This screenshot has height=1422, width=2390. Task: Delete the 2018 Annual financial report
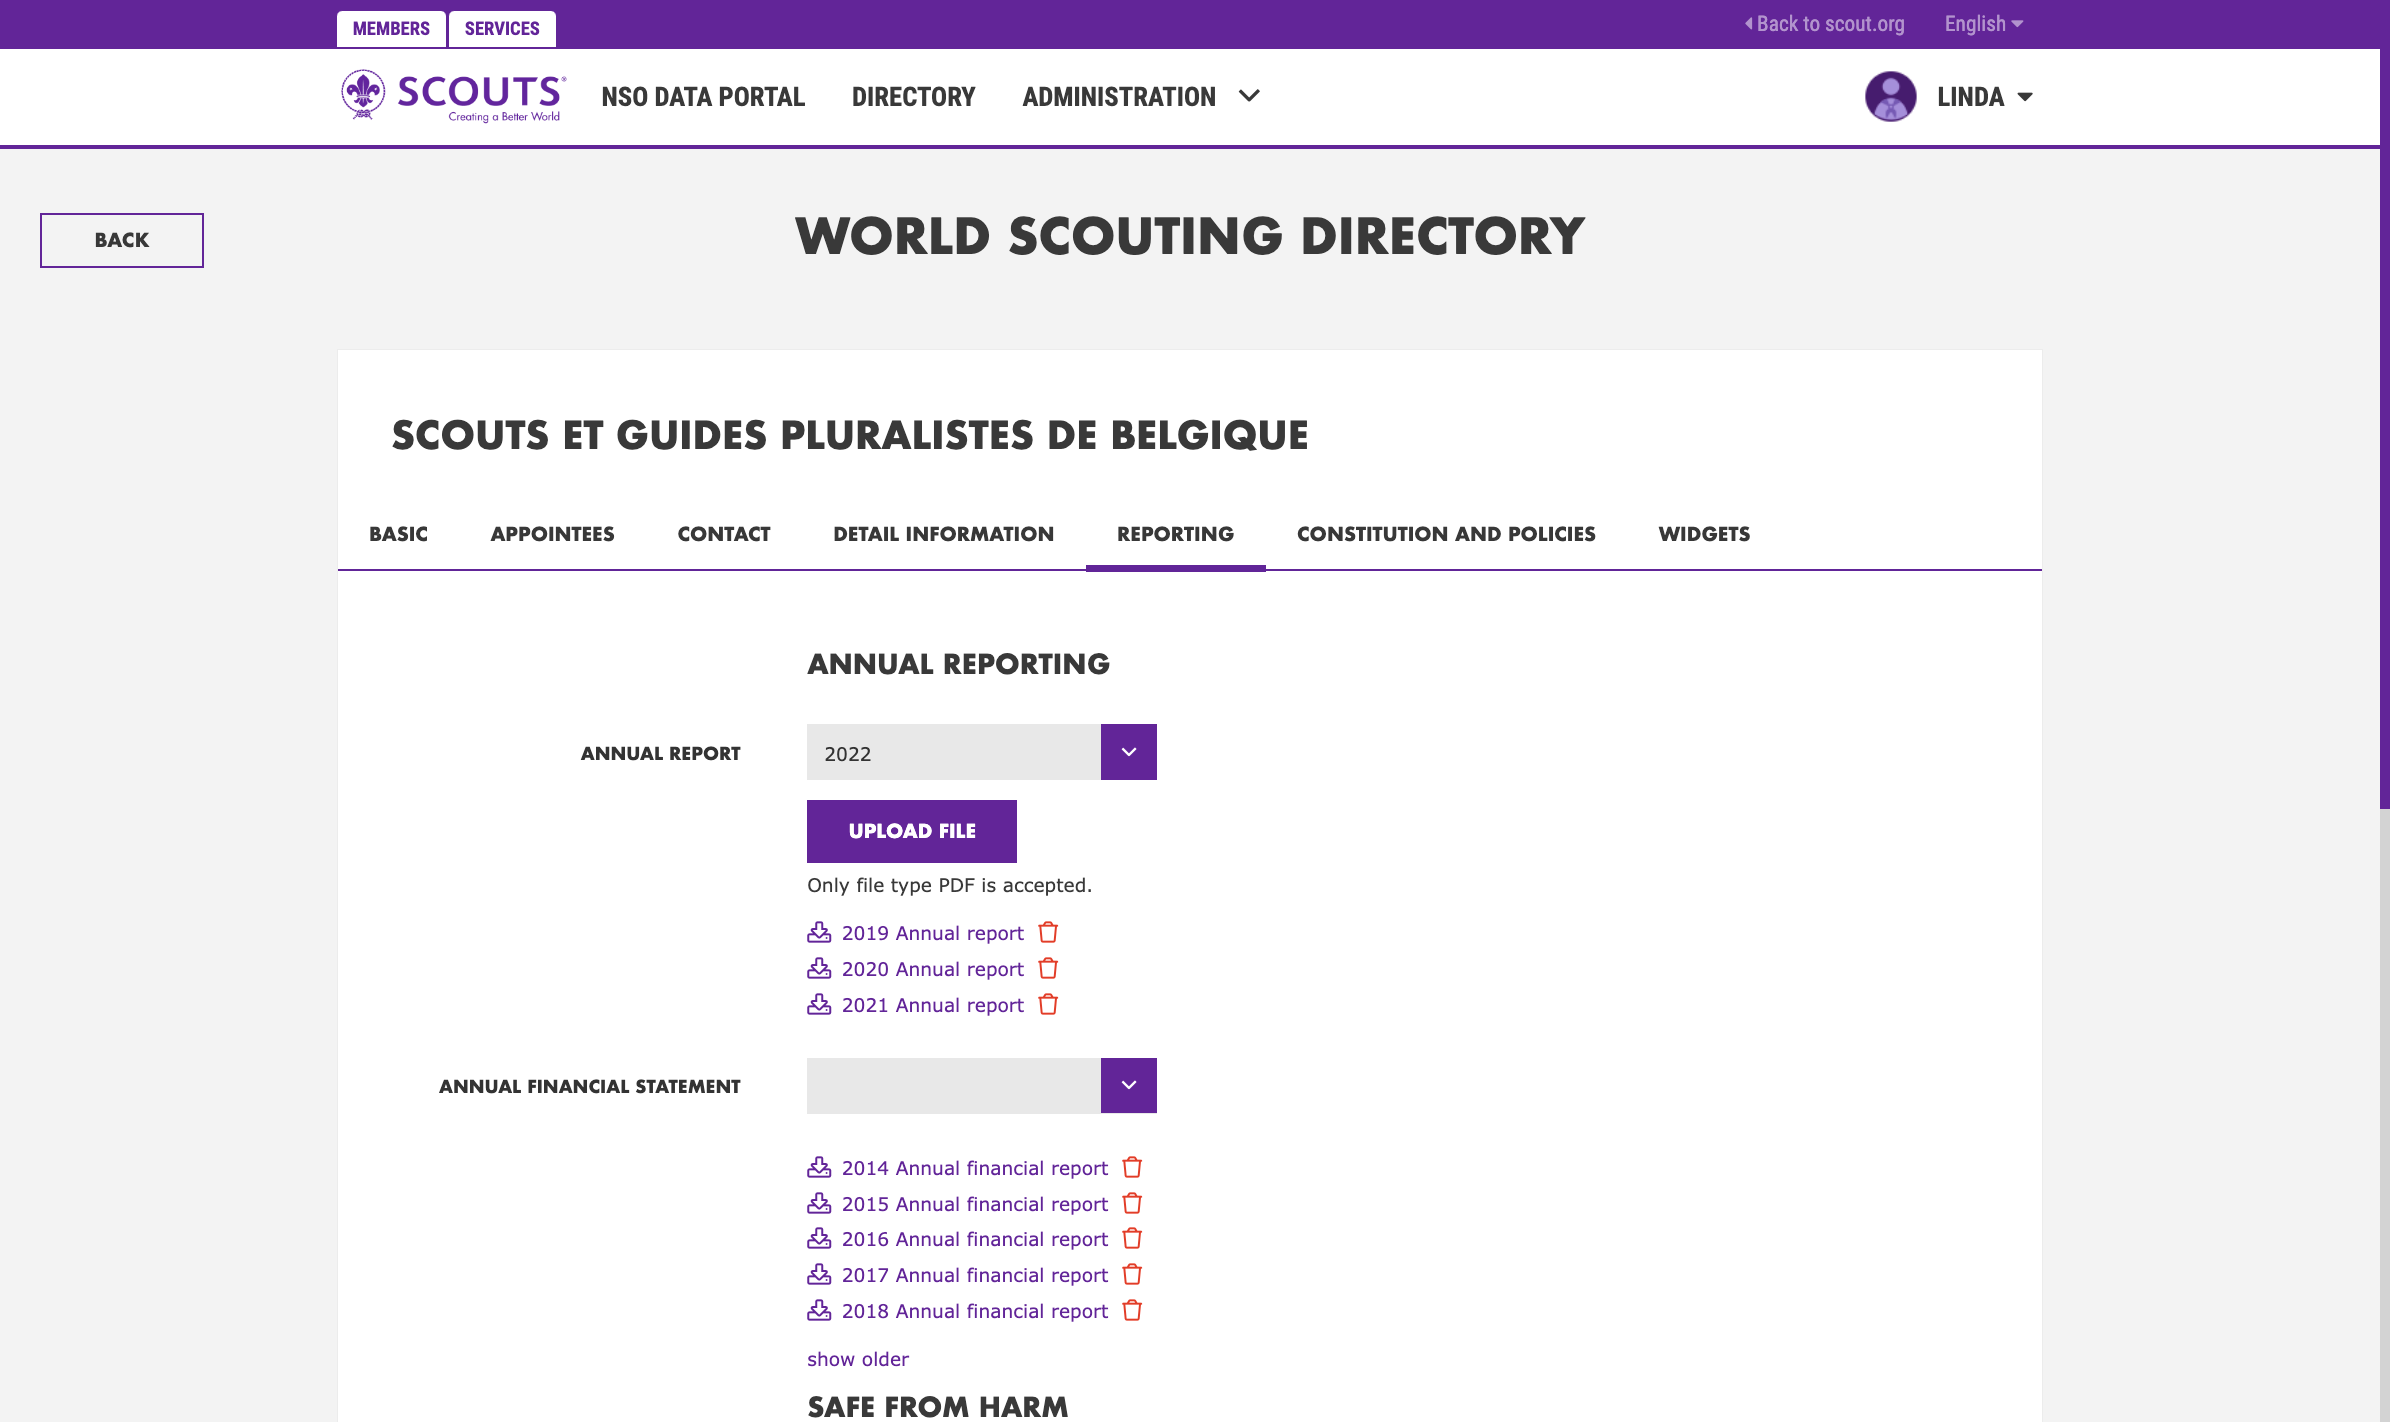click(x=1132, y=1310)
